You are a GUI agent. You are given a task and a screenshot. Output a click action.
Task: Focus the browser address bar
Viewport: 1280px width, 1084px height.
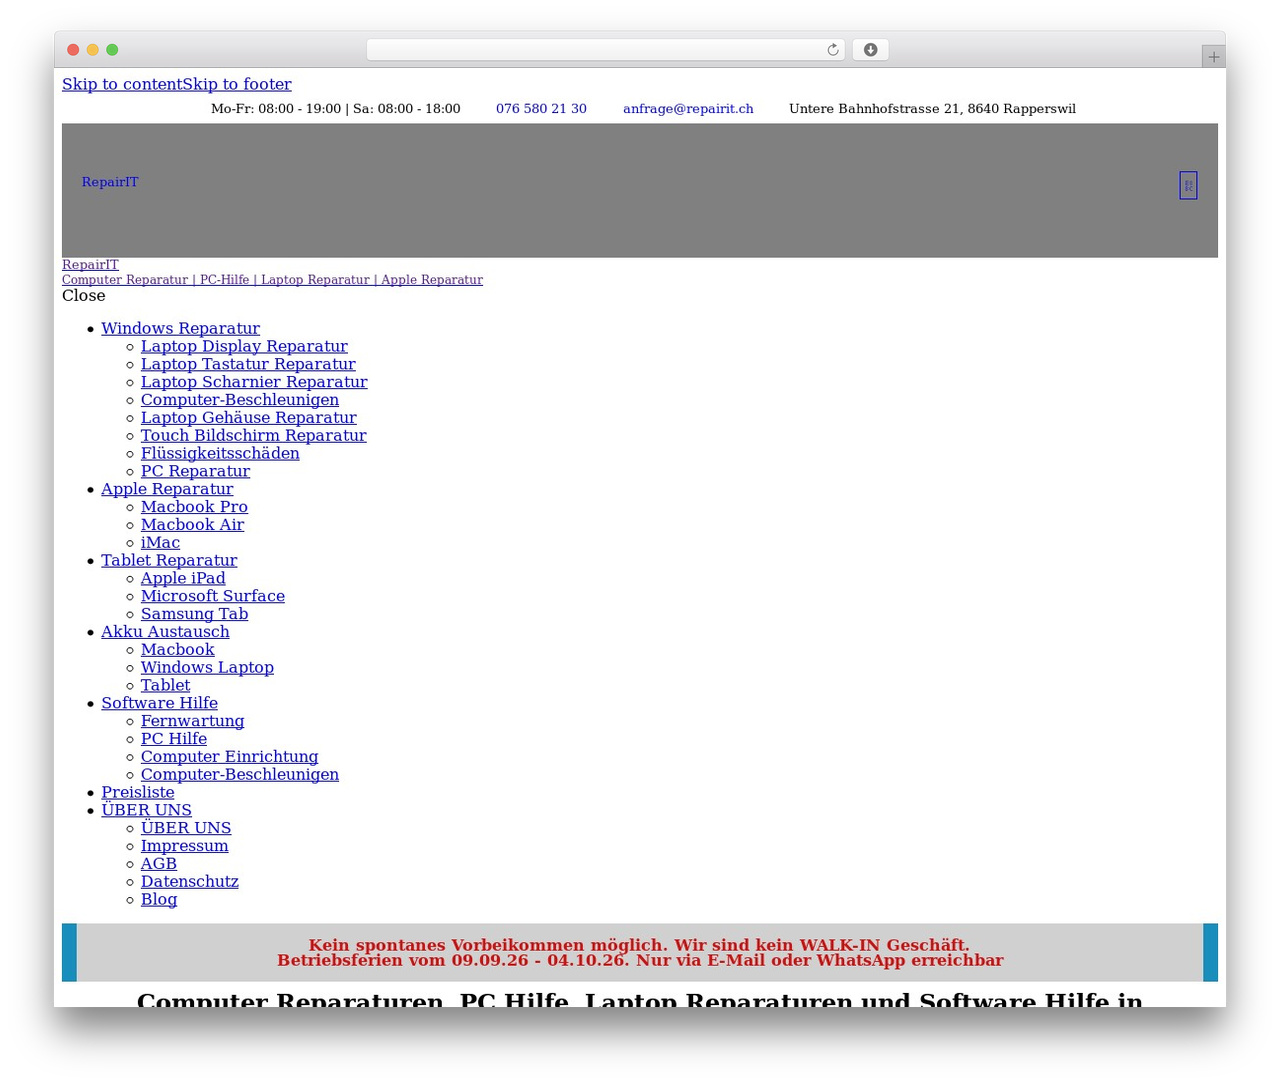pos(605,50)
